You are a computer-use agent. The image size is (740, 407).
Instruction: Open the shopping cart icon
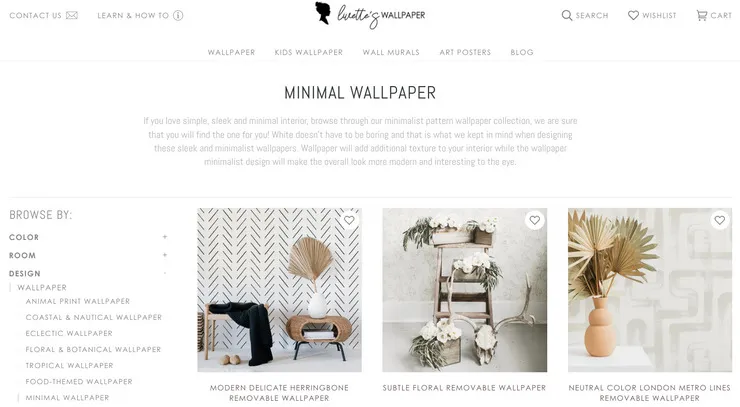tap(702, 16)
